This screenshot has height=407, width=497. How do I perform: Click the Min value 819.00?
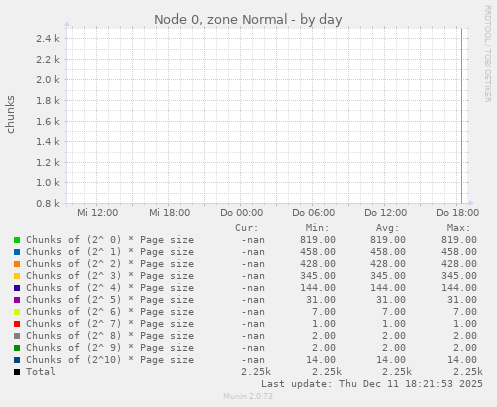tap(318, 240)
